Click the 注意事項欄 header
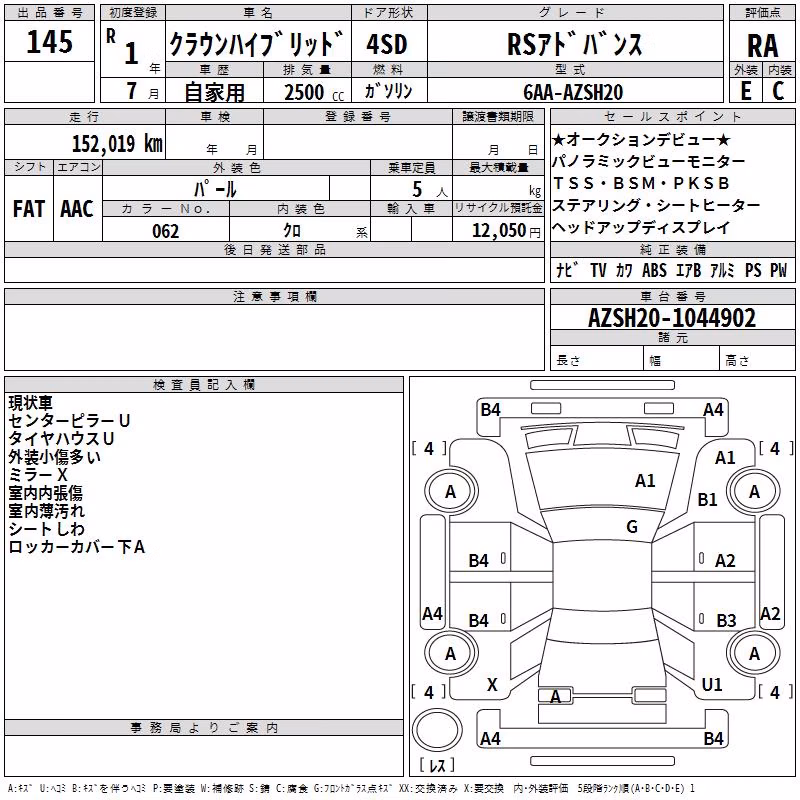 coord(275,296)
